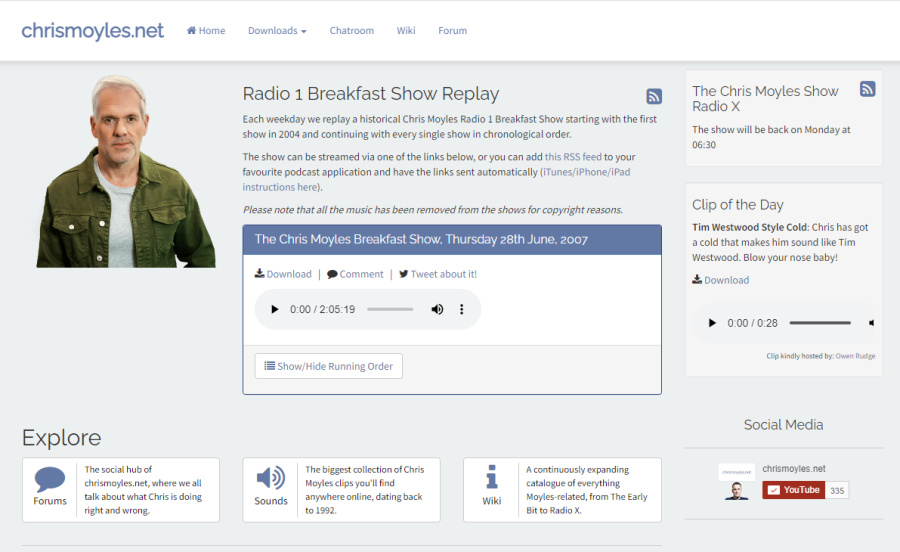This screenshot has height=552, width=900.
Task: Expand the Downloads menu
Action: (x=277, y=31)
